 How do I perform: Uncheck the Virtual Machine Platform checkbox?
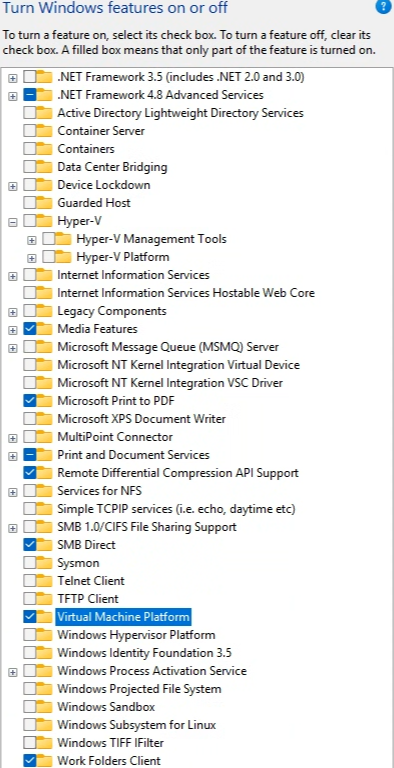29,617
